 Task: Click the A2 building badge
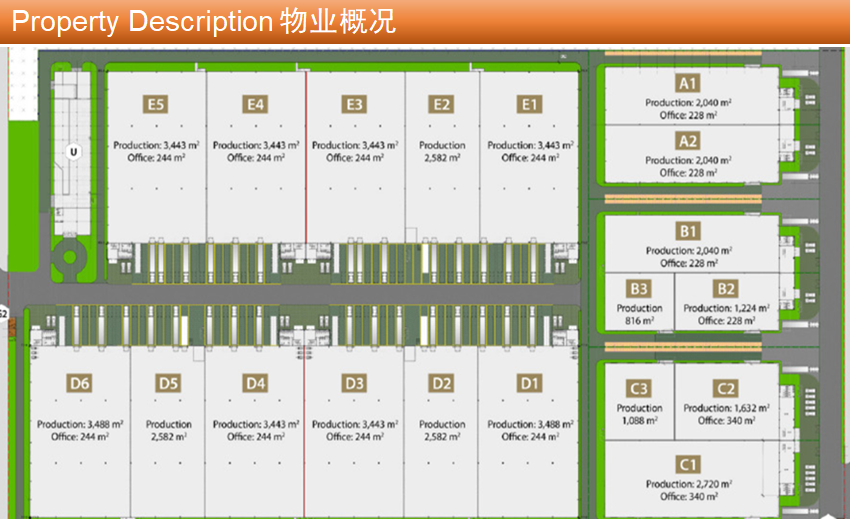point(687,141)
